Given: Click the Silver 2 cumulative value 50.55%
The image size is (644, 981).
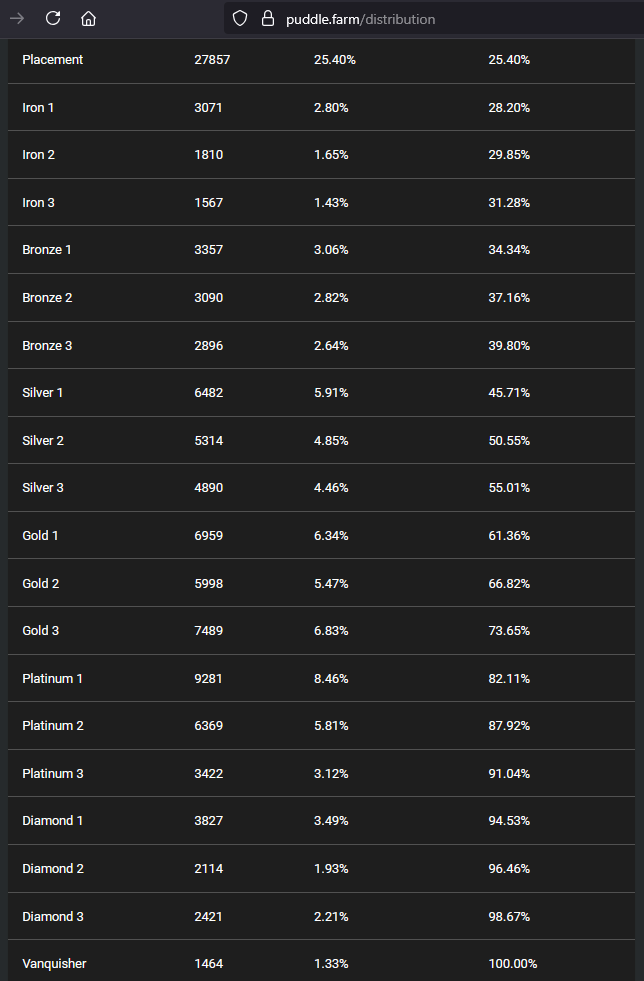Looking at the screenshot, I should click(509, 440).
